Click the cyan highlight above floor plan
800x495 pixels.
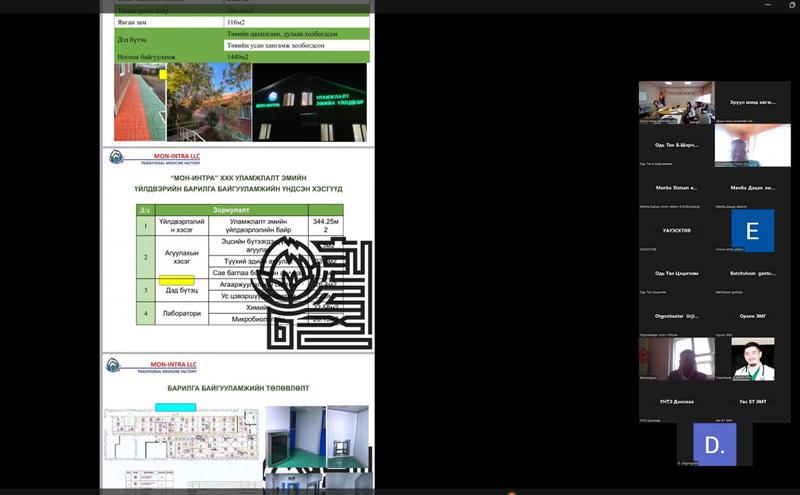[175, 407]
